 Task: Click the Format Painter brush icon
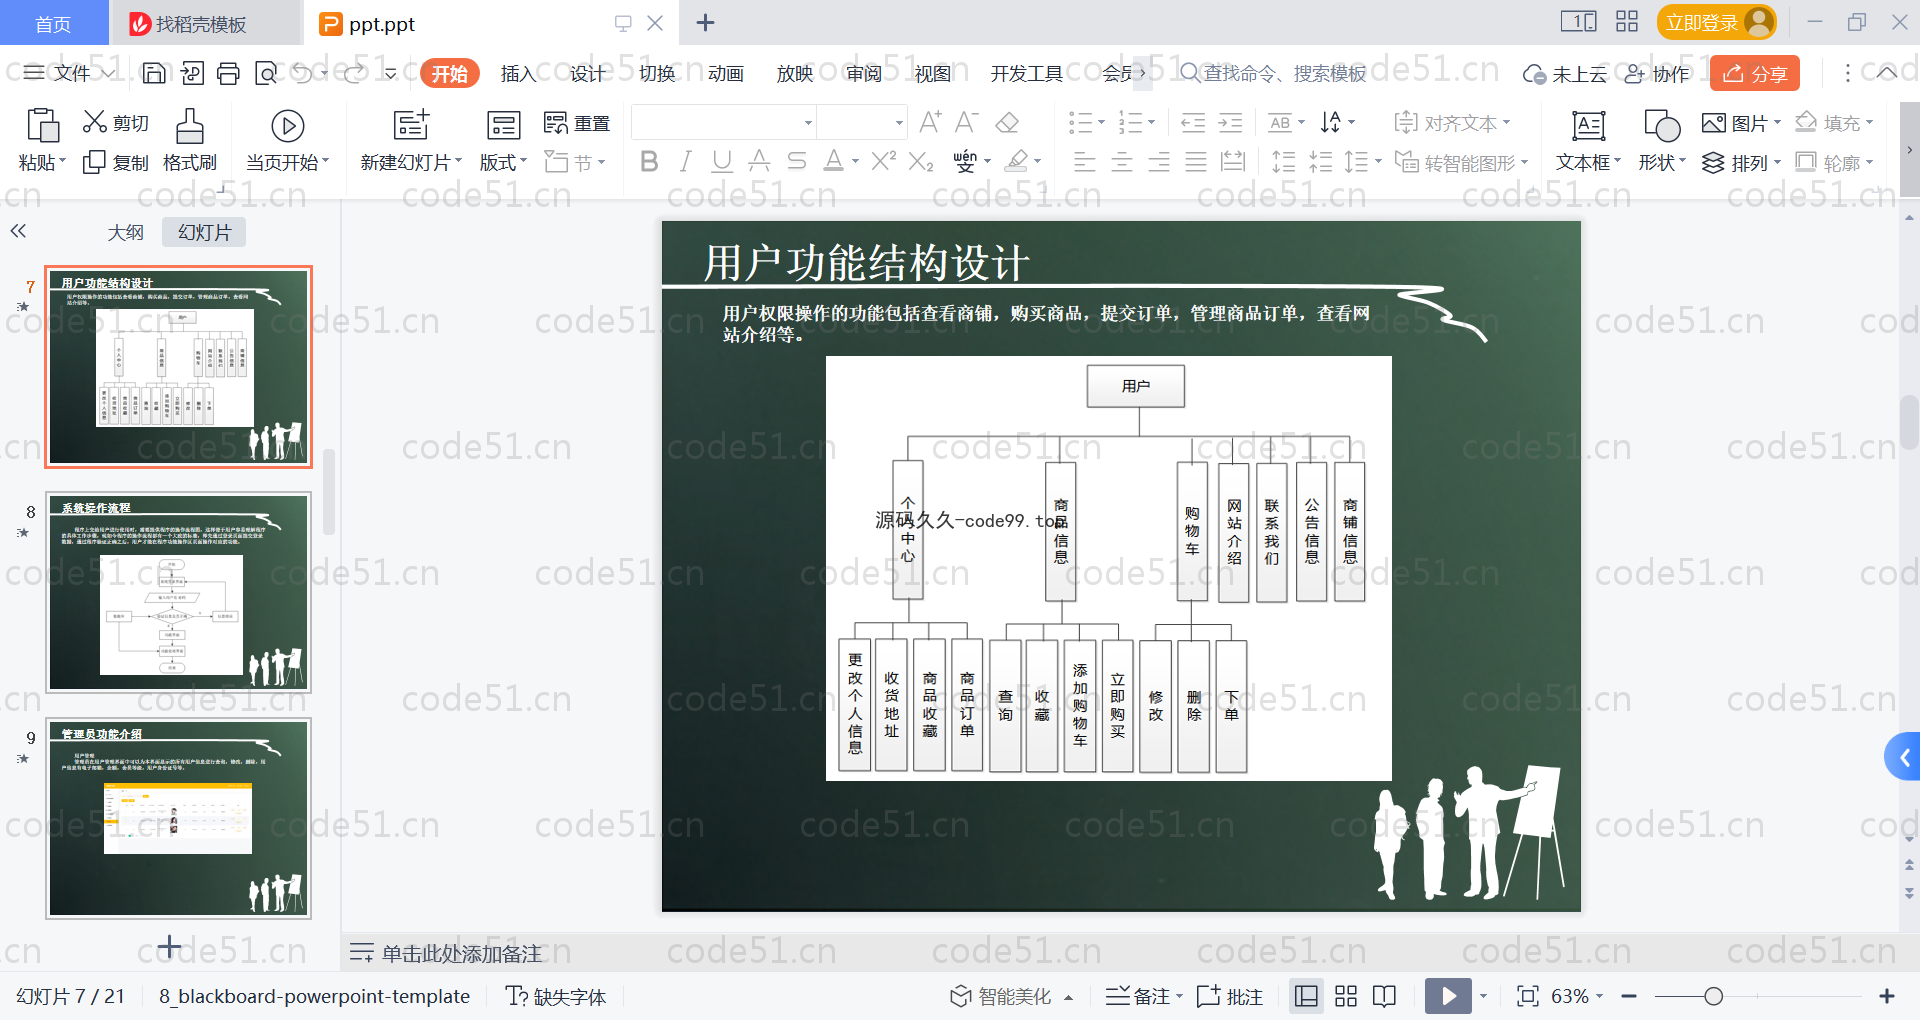(x=189, y=127)
